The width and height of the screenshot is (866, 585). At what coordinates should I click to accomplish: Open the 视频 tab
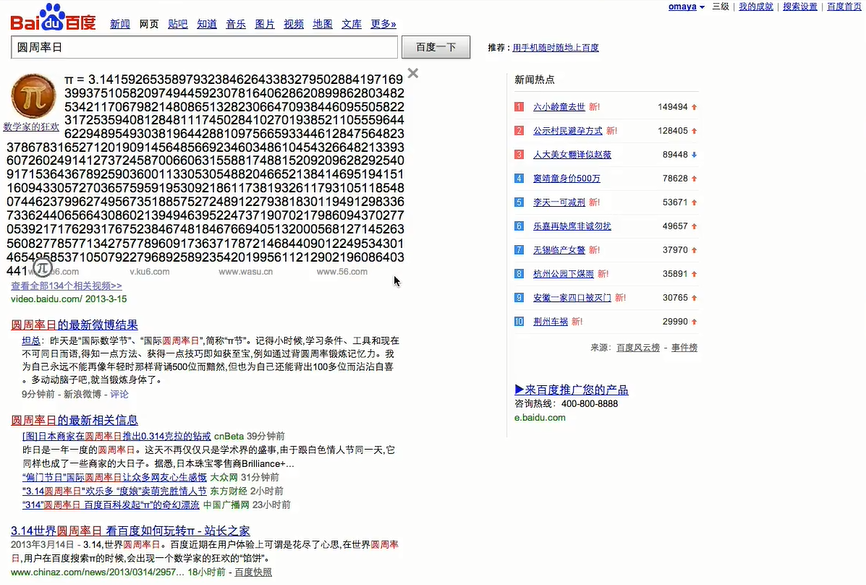(294, 24)
